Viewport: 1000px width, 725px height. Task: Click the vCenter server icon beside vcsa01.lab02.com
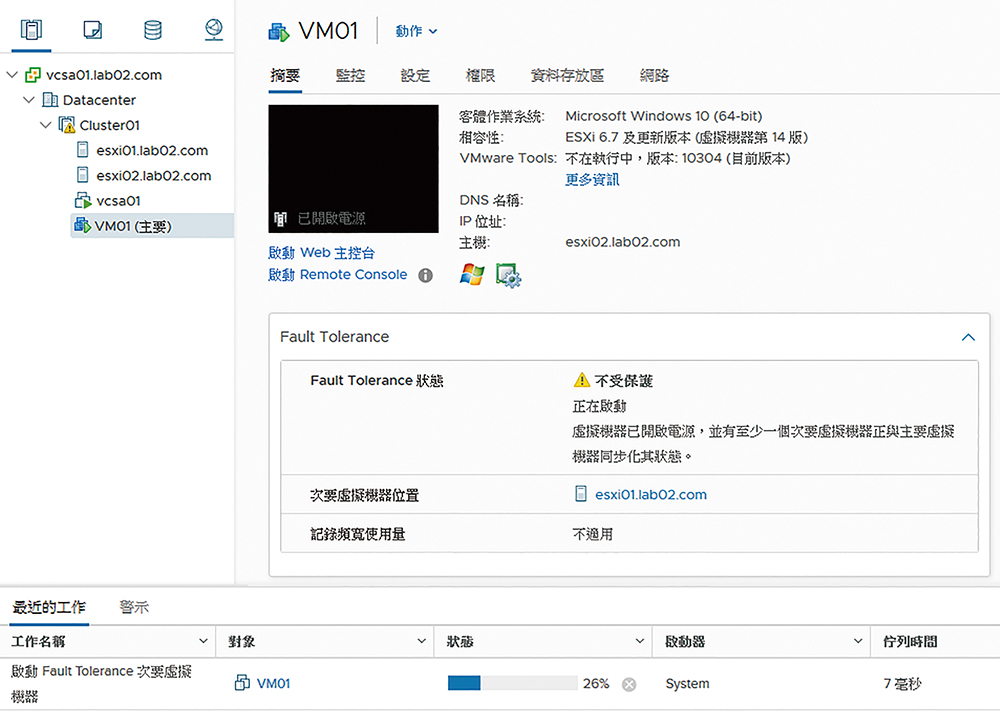click(x=33, y=75)
